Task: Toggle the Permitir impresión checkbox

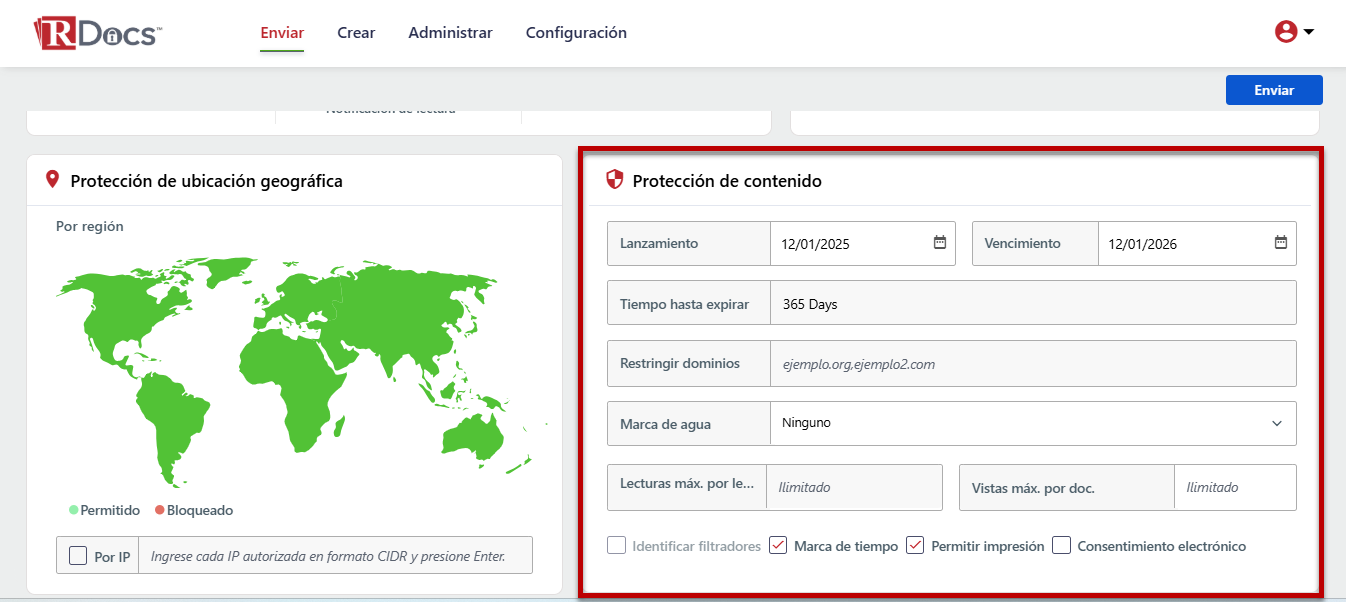Action: pos(915,546)
